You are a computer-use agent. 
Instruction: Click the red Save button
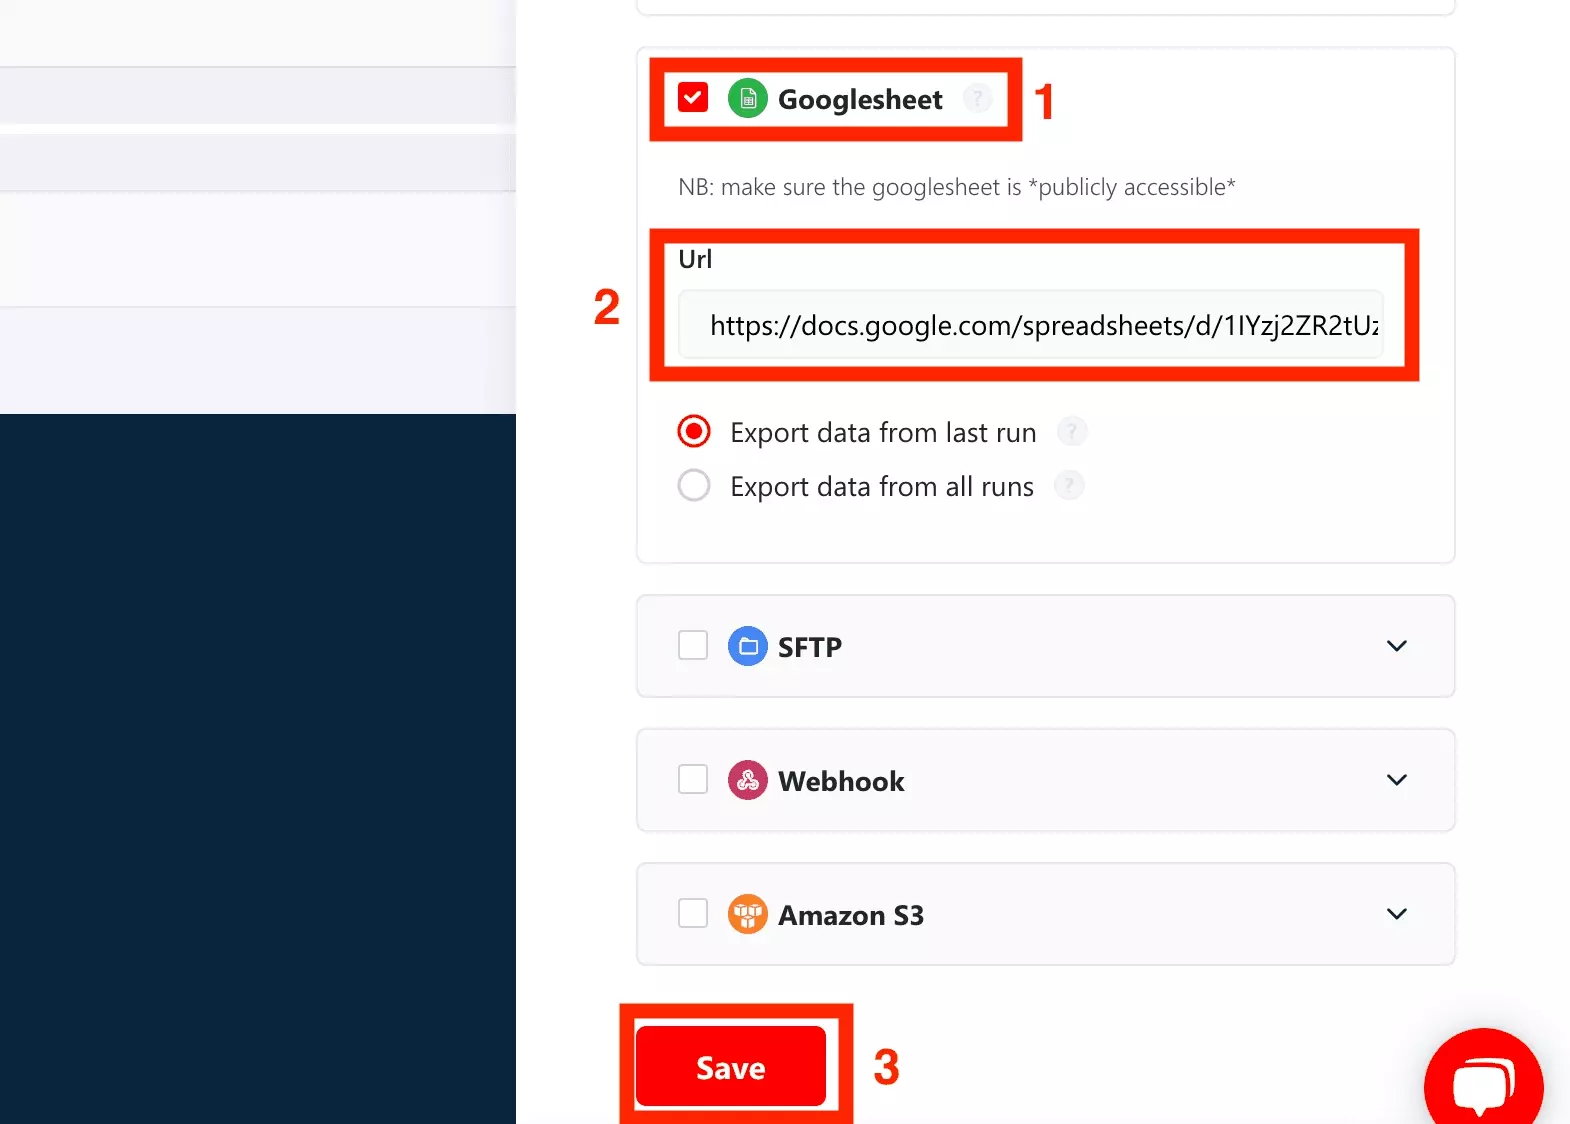coord(731,1067)
